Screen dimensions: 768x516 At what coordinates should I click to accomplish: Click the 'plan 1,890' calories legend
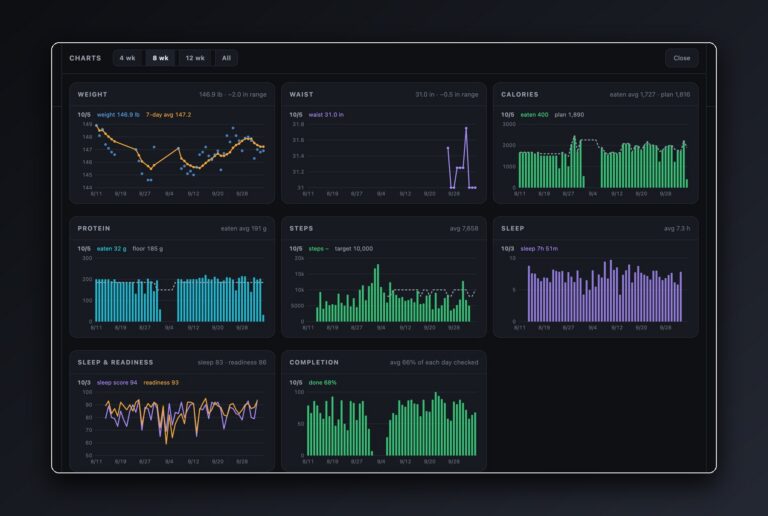tap(569, 115)
